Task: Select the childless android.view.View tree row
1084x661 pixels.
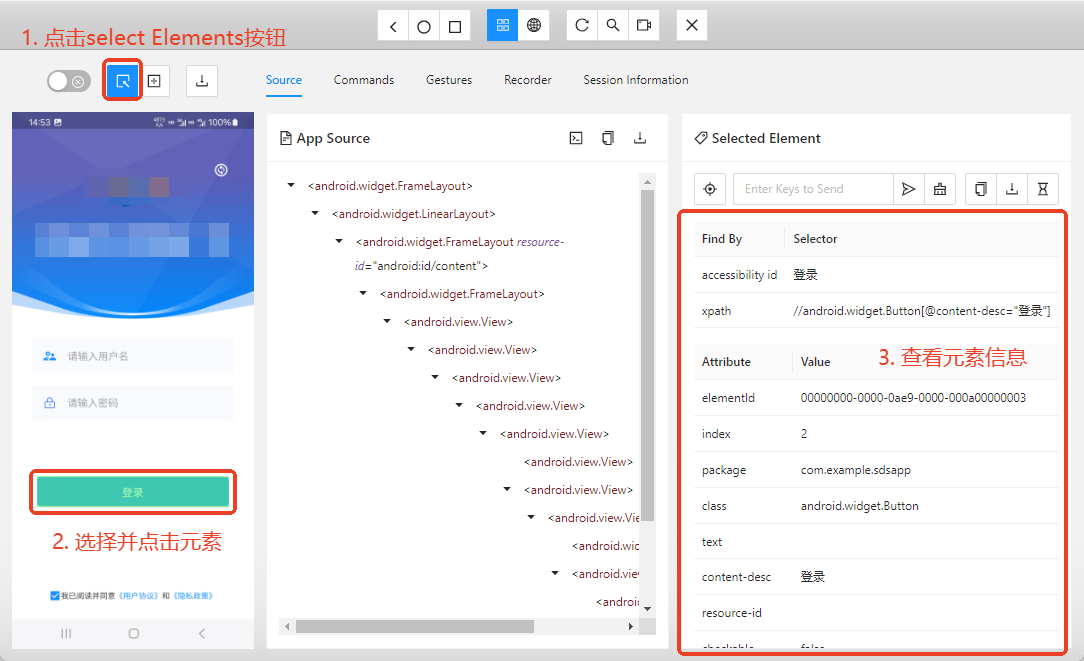Action: [578, 462]
